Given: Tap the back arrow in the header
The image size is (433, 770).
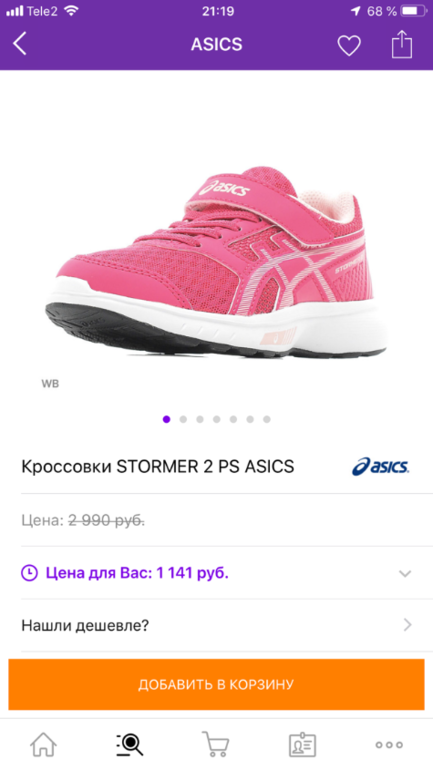Looking at the screenshot, I should pos(20,44).
